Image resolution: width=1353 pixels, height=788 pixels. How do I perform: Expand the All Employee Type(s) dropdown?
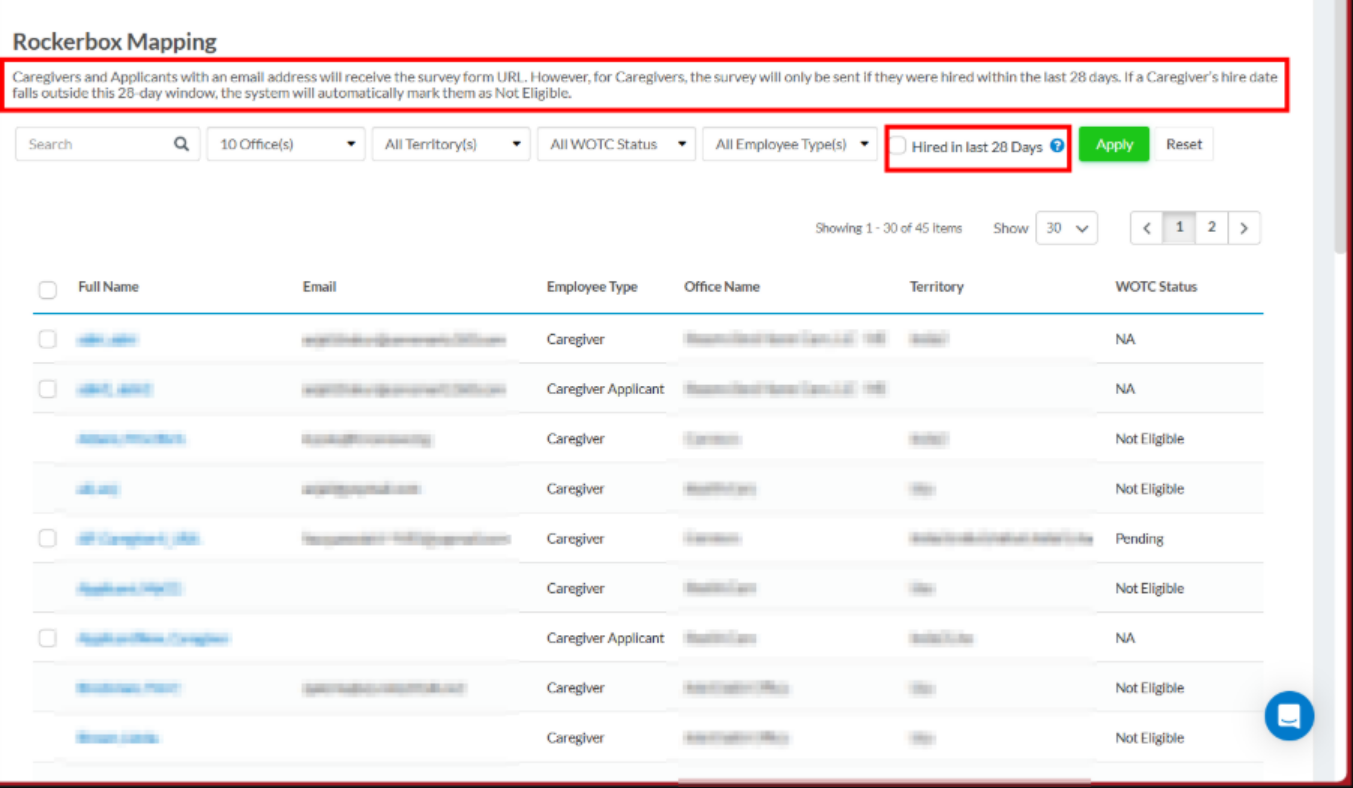[789, 144]
